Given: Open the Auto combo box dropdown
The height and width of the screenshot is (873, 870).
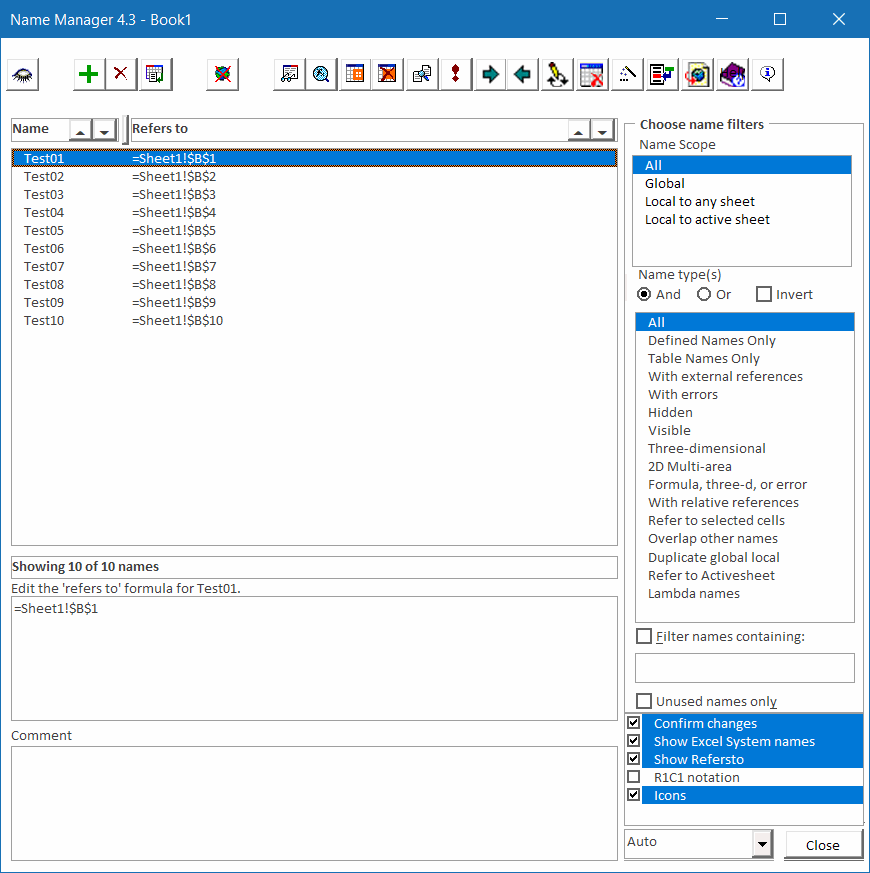Looking at the screenshot, I should click(762, 844).
